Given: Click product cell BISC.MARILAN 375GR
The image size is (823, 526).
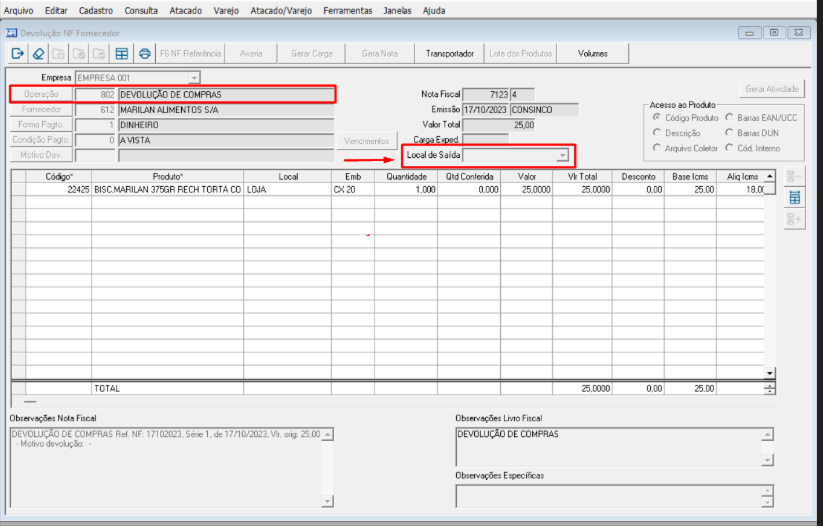Looking at the screenshot, I should point(167,190).
